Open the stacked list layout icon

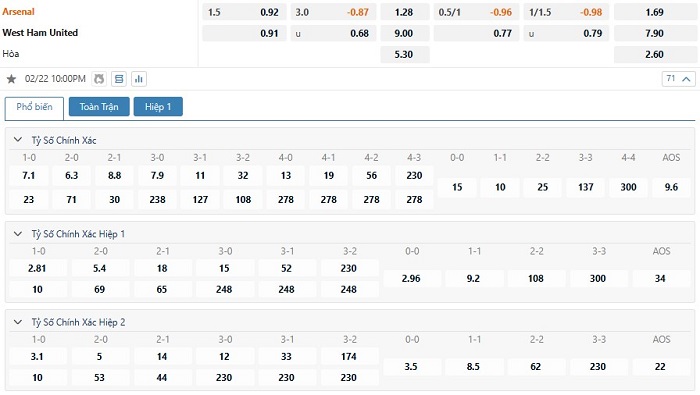tap(119, 79)
